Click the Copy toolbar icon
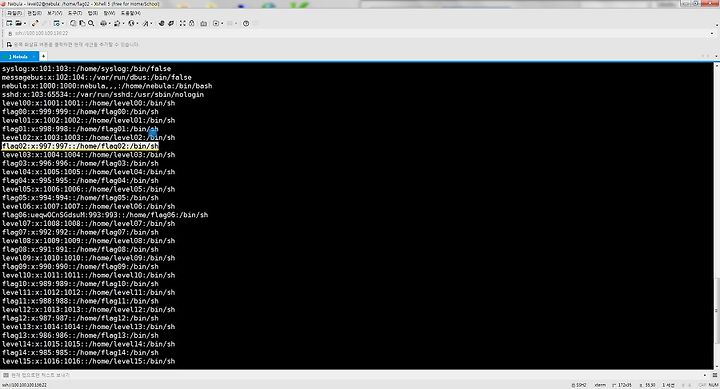 pyautogui.click(x=73, y=23)
